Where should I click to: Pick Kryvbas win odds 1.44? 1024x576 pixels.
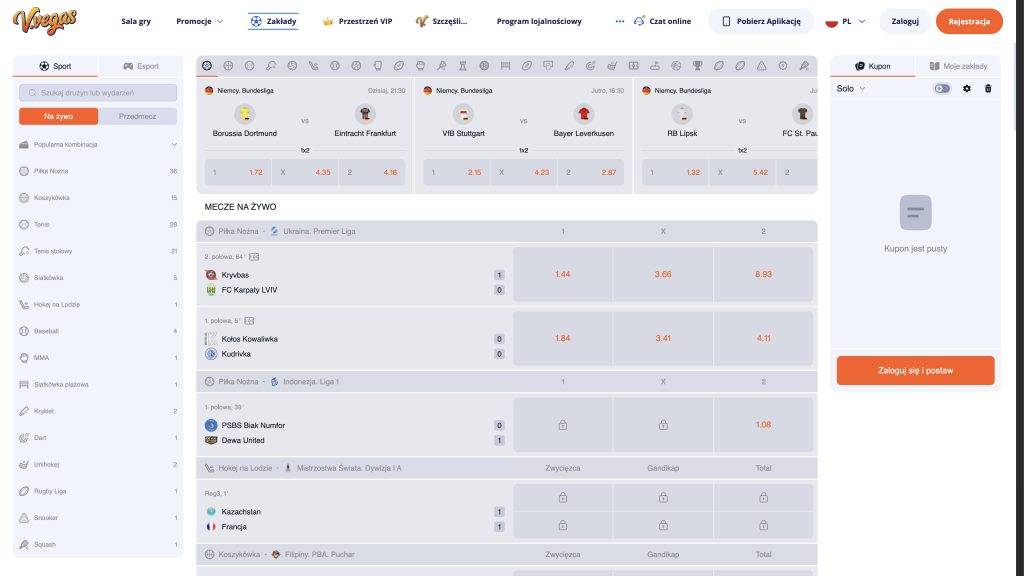pos(563,274)
